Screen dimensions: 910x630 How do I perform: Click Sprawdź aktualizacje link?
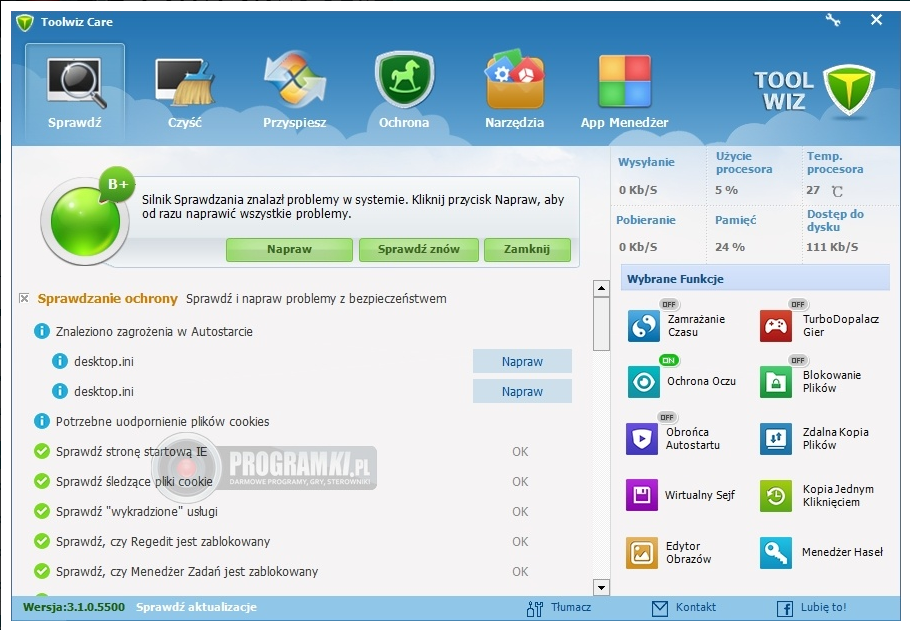coord(196,607)
